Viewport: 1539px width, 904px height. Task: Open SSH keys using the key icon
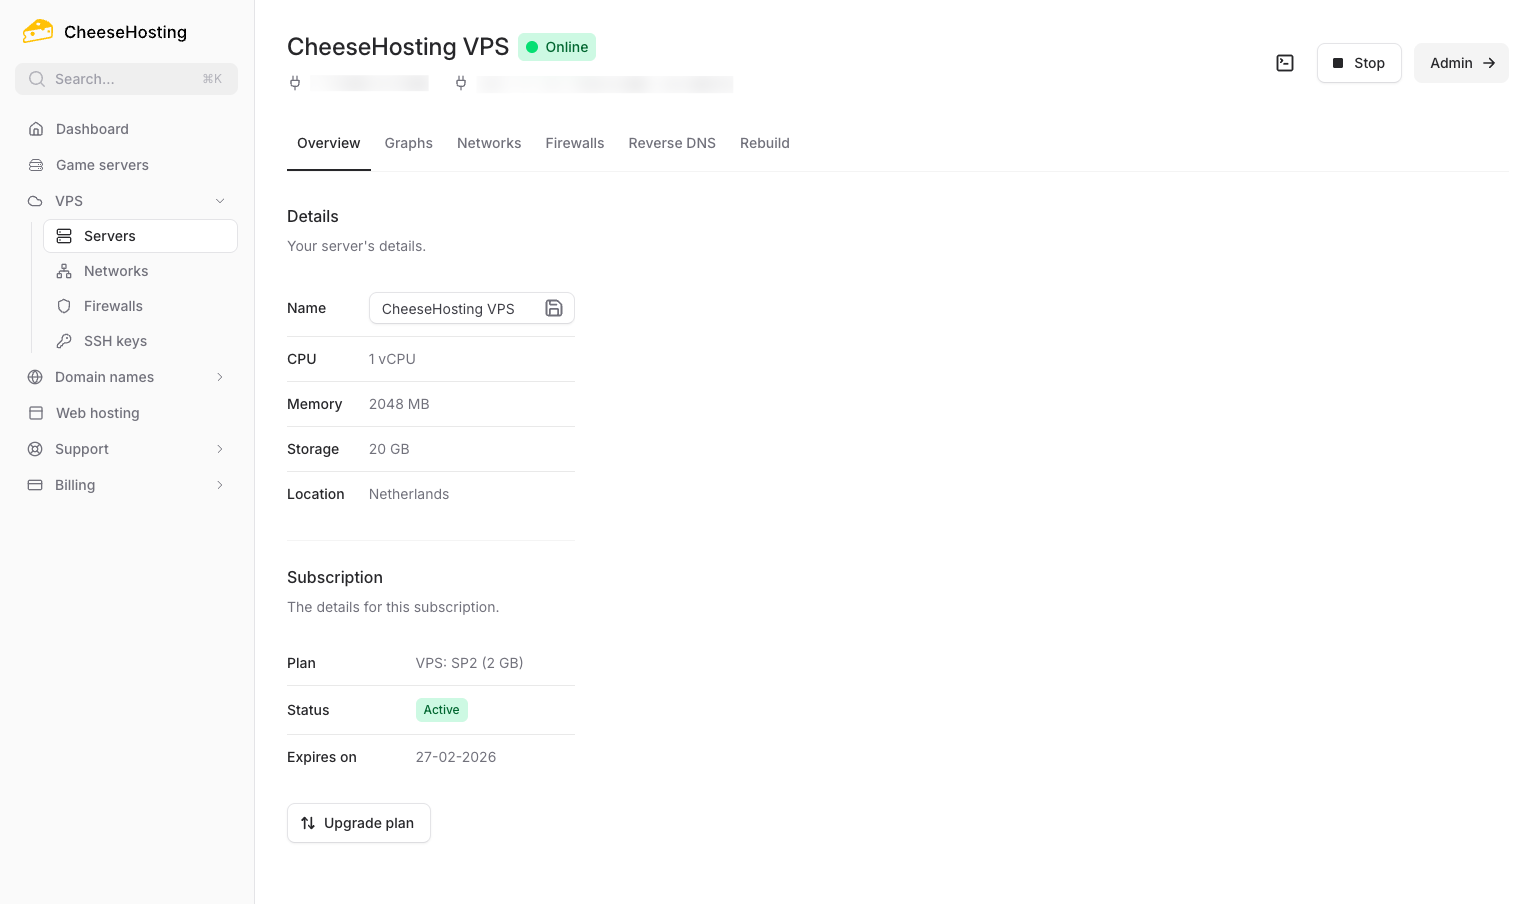tap(64, 341)
